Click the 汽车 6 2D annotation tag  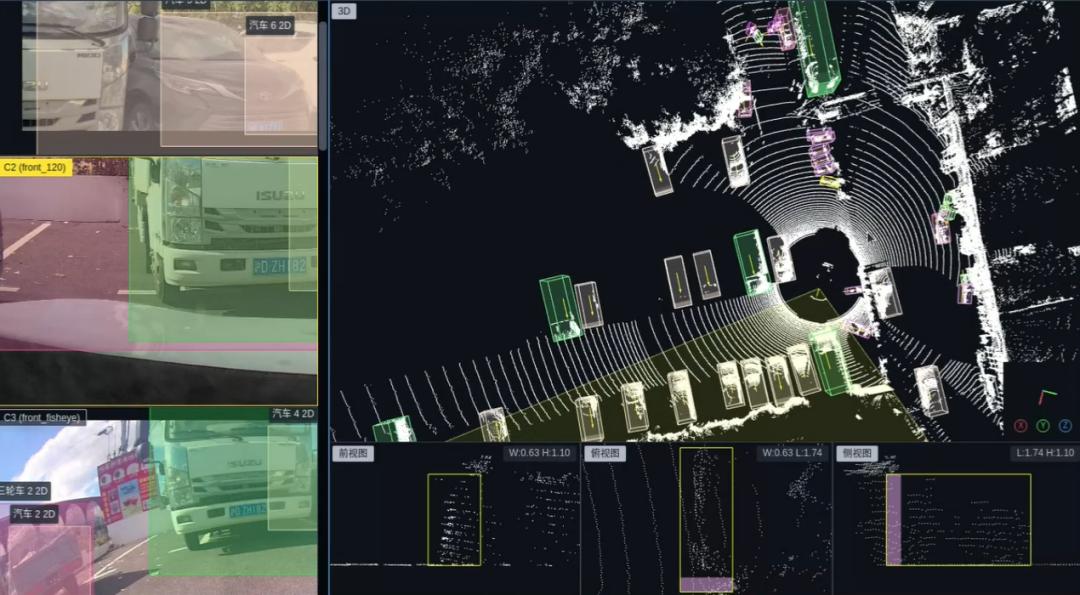click(x=271, y=25)
